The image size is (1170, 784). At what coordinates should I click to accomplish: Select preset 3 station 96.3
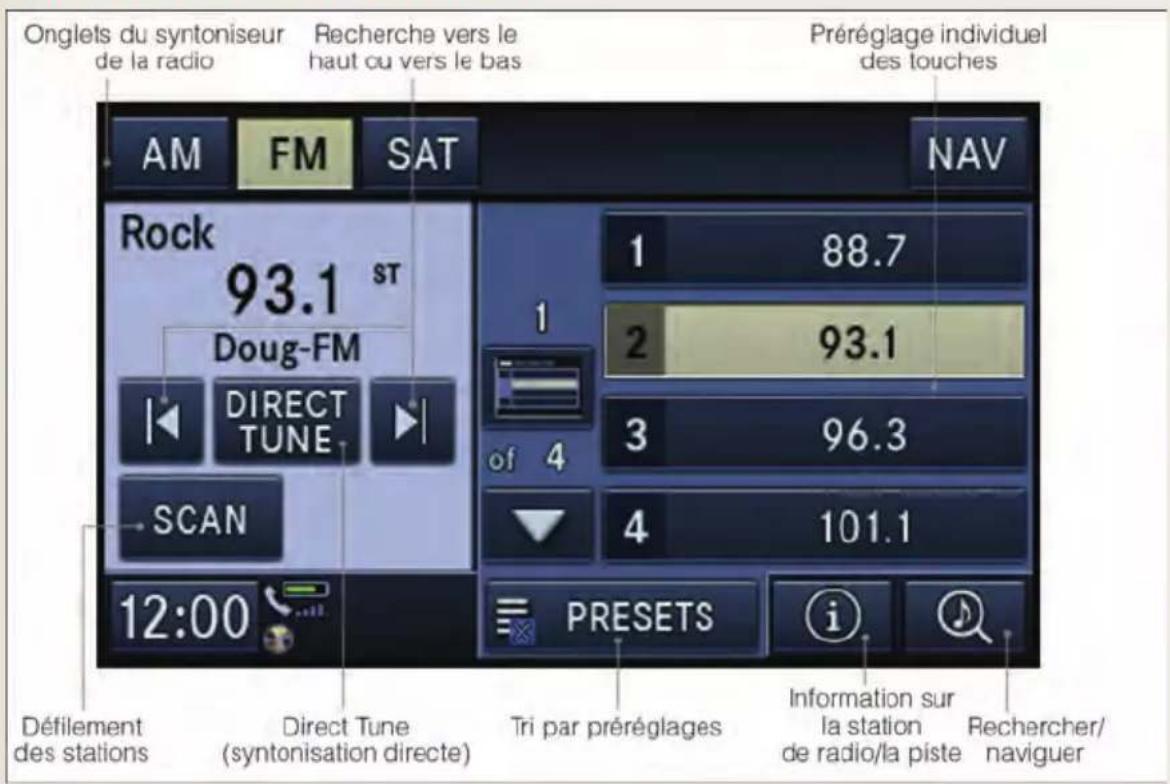pyautogui.click(x=814, y=433)
